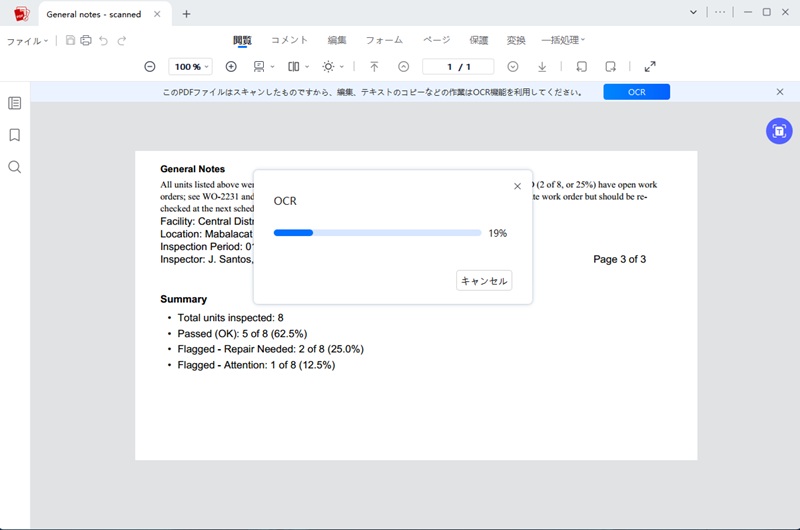Click the PDF app logo icon
The width and height of the screenshot is (800, 530).
click(x=21, y=14)
